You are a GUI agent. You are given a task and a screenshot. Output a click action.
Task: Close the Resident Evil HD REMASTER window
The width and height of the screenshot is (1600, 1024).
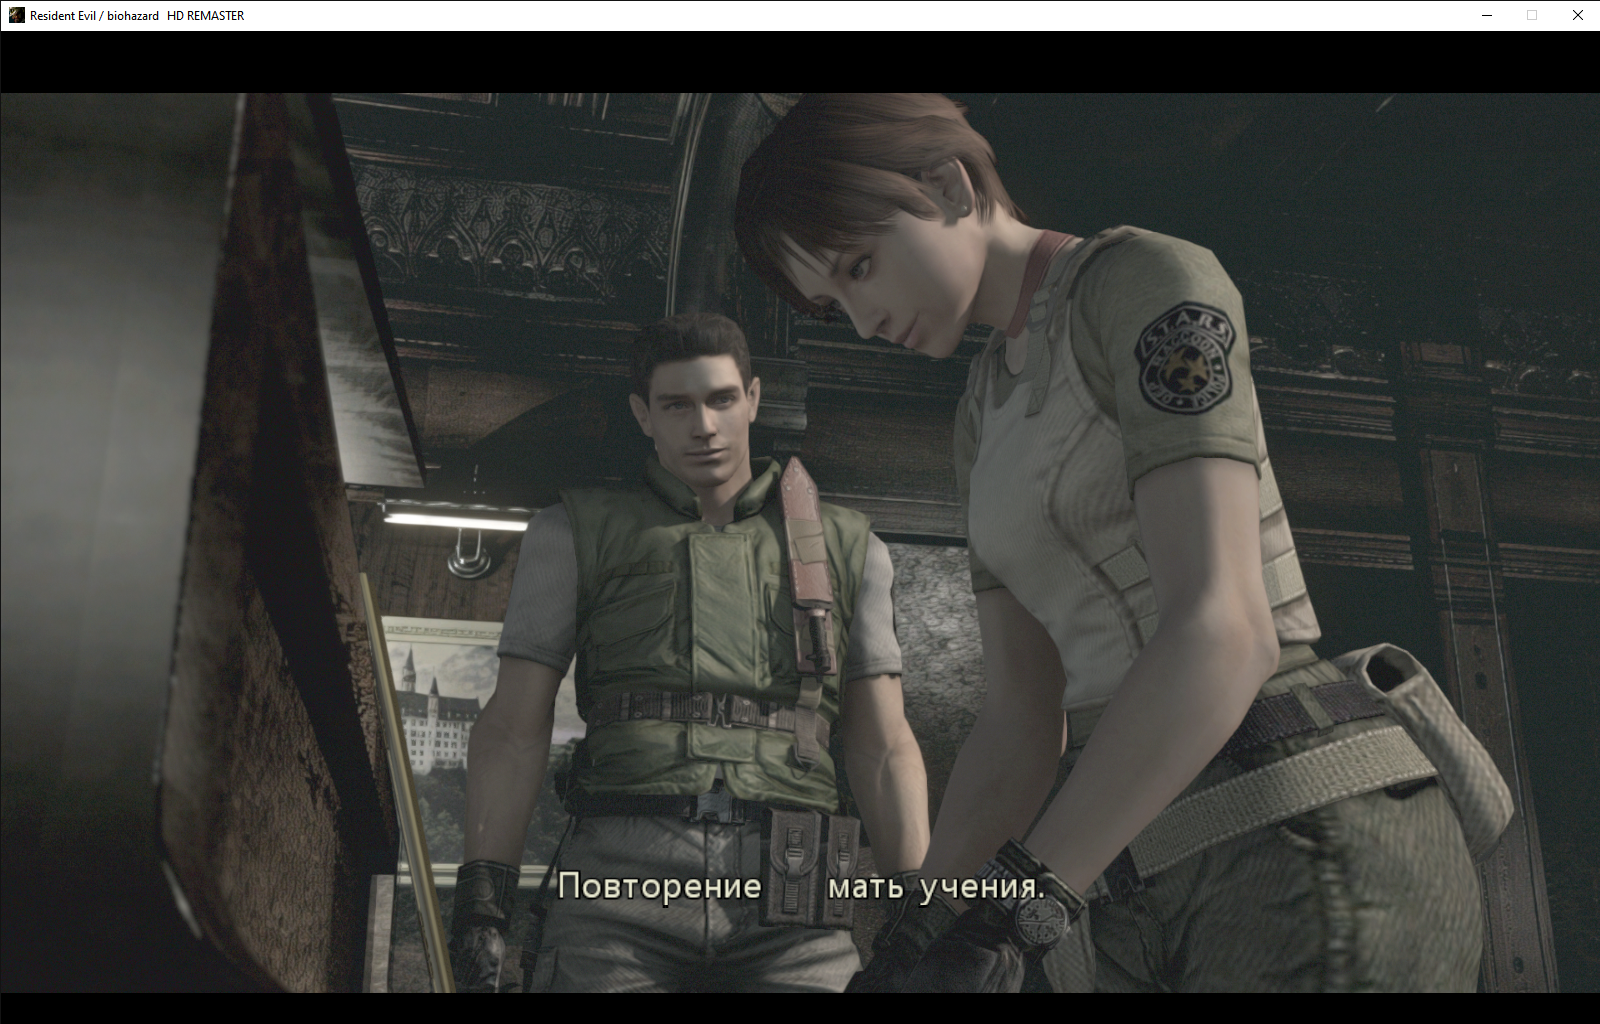tap(1577, 15)
